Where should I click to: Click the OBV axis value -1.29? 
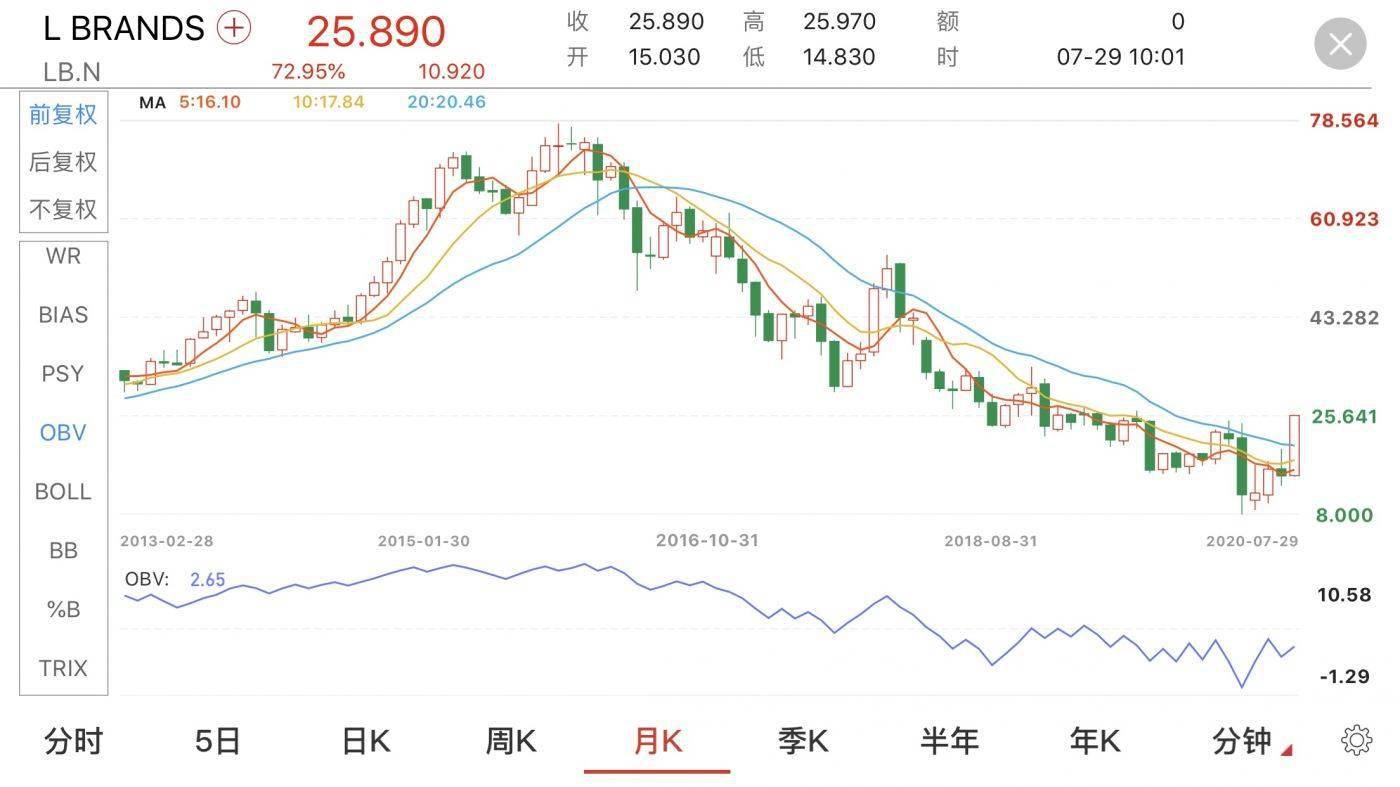1345,677
